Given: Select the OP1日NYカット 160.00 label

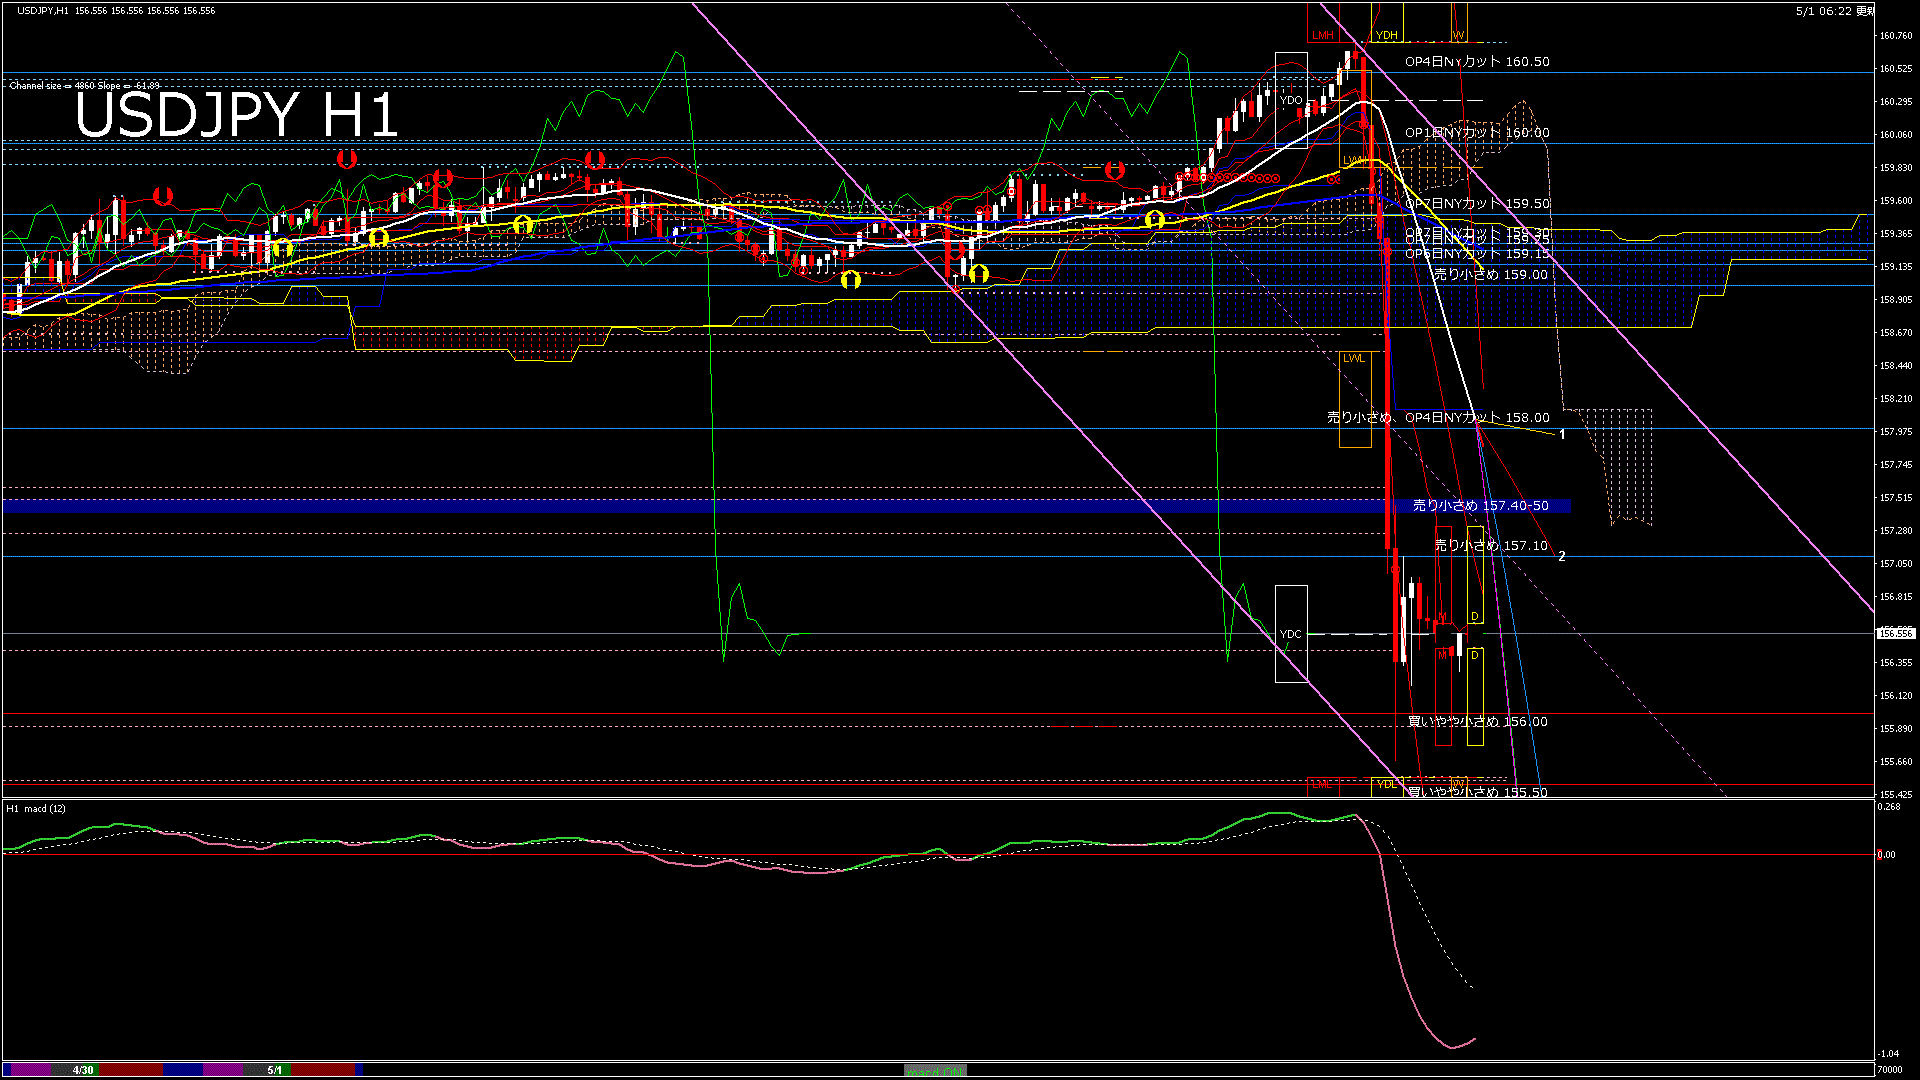Looking at the screenshot, I should point(1477,133).
